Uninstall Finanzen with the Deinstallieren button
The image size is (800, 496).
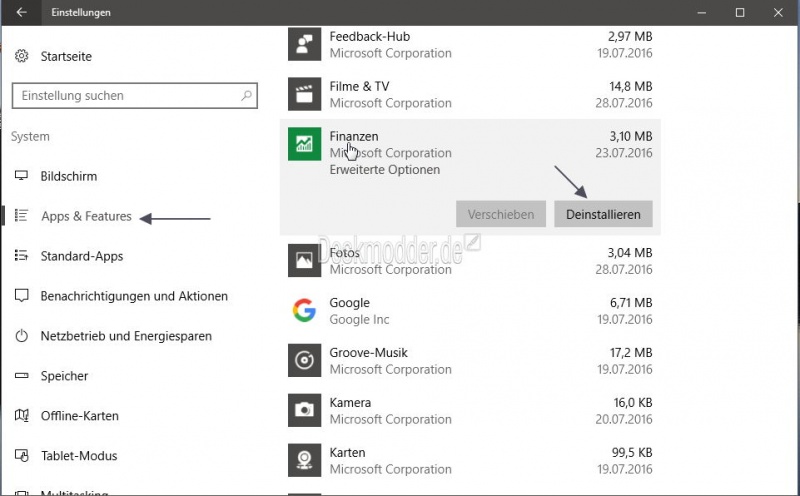[x=603, y=214]
